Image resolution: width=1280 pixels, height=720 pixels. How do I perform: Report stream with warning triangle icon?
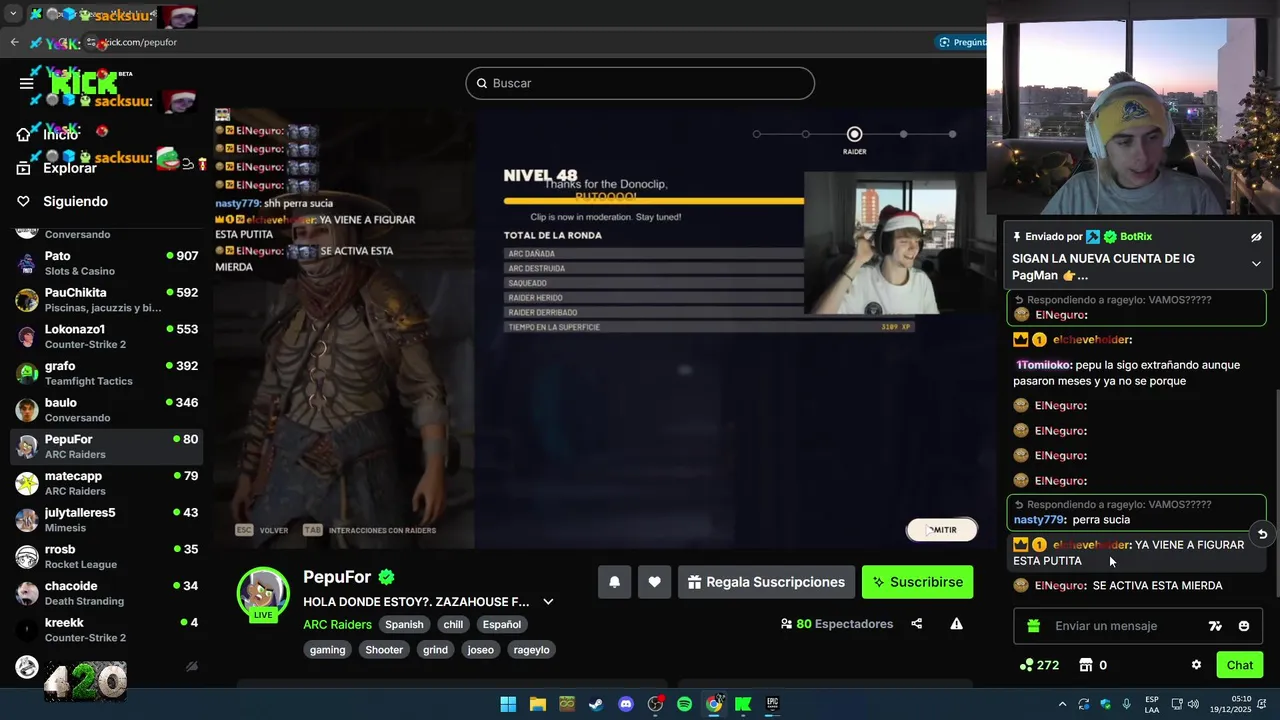(x=956, y=624)
